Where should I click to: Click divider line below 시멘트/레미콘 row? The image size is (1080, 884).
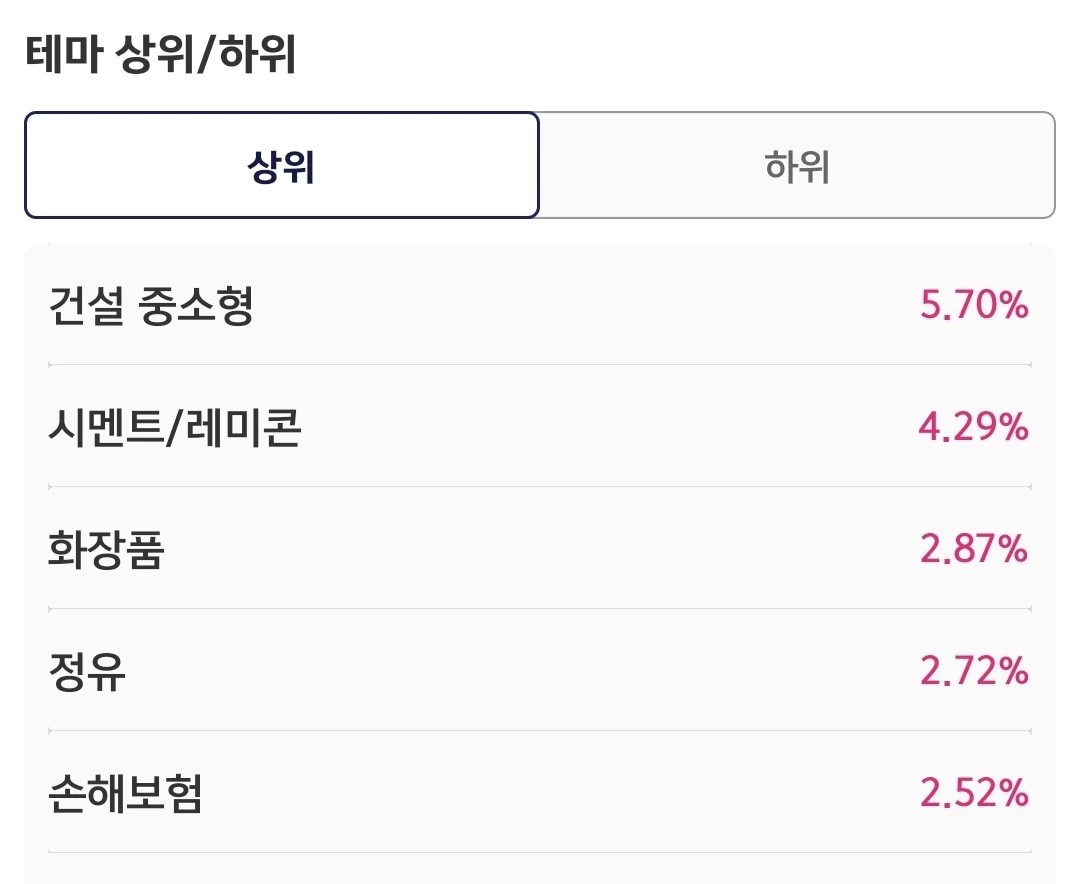coord(540,486)
